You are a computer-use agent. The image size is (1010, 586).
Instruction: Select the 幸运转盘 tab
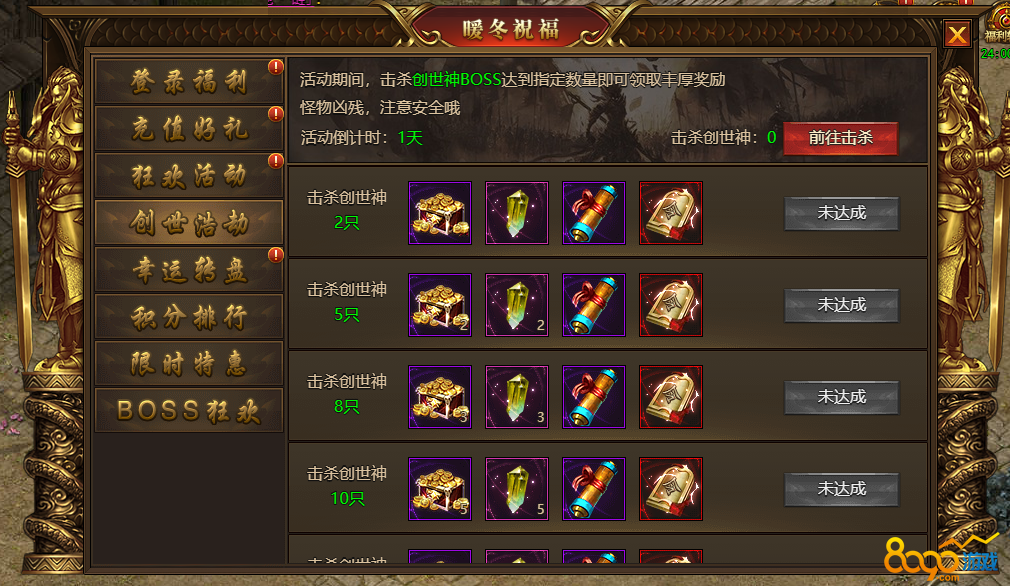[x=189, y=269]
